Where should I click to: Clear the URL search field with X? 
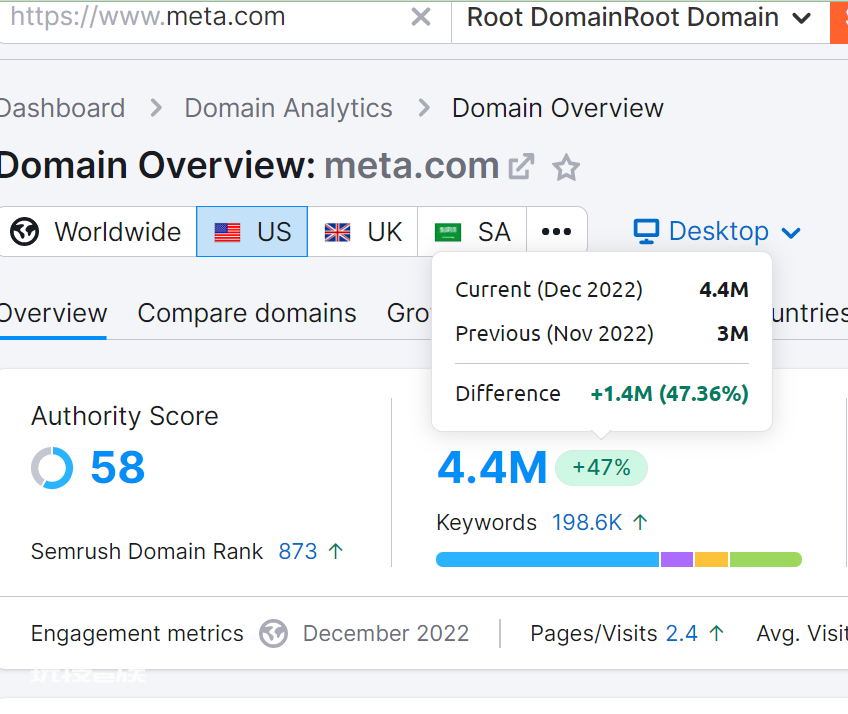coord(421,17)
